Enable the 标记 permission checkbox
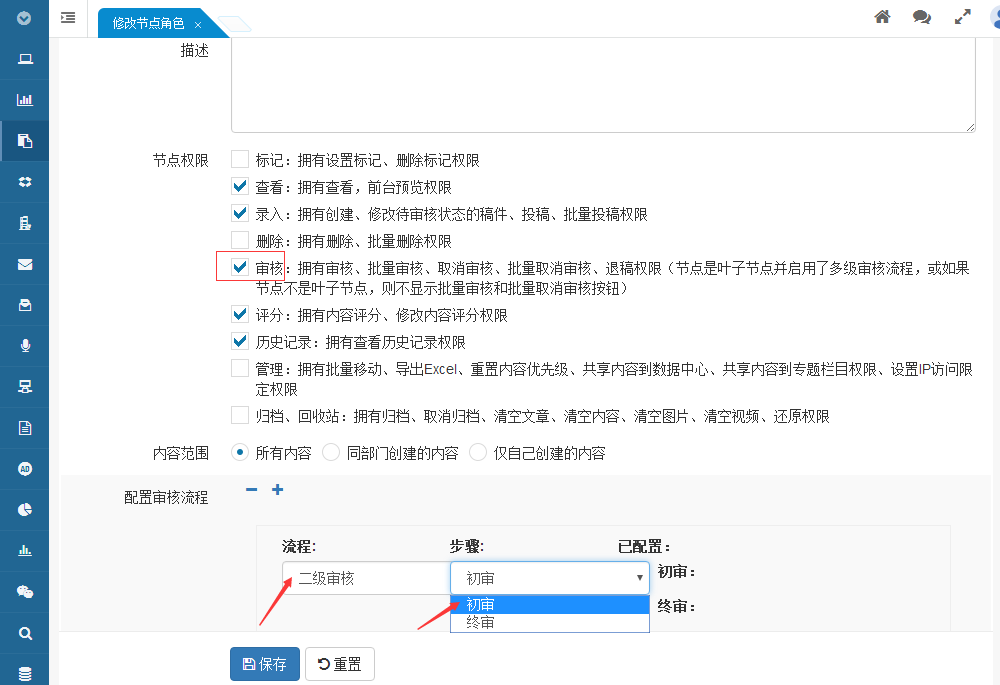 240,159
